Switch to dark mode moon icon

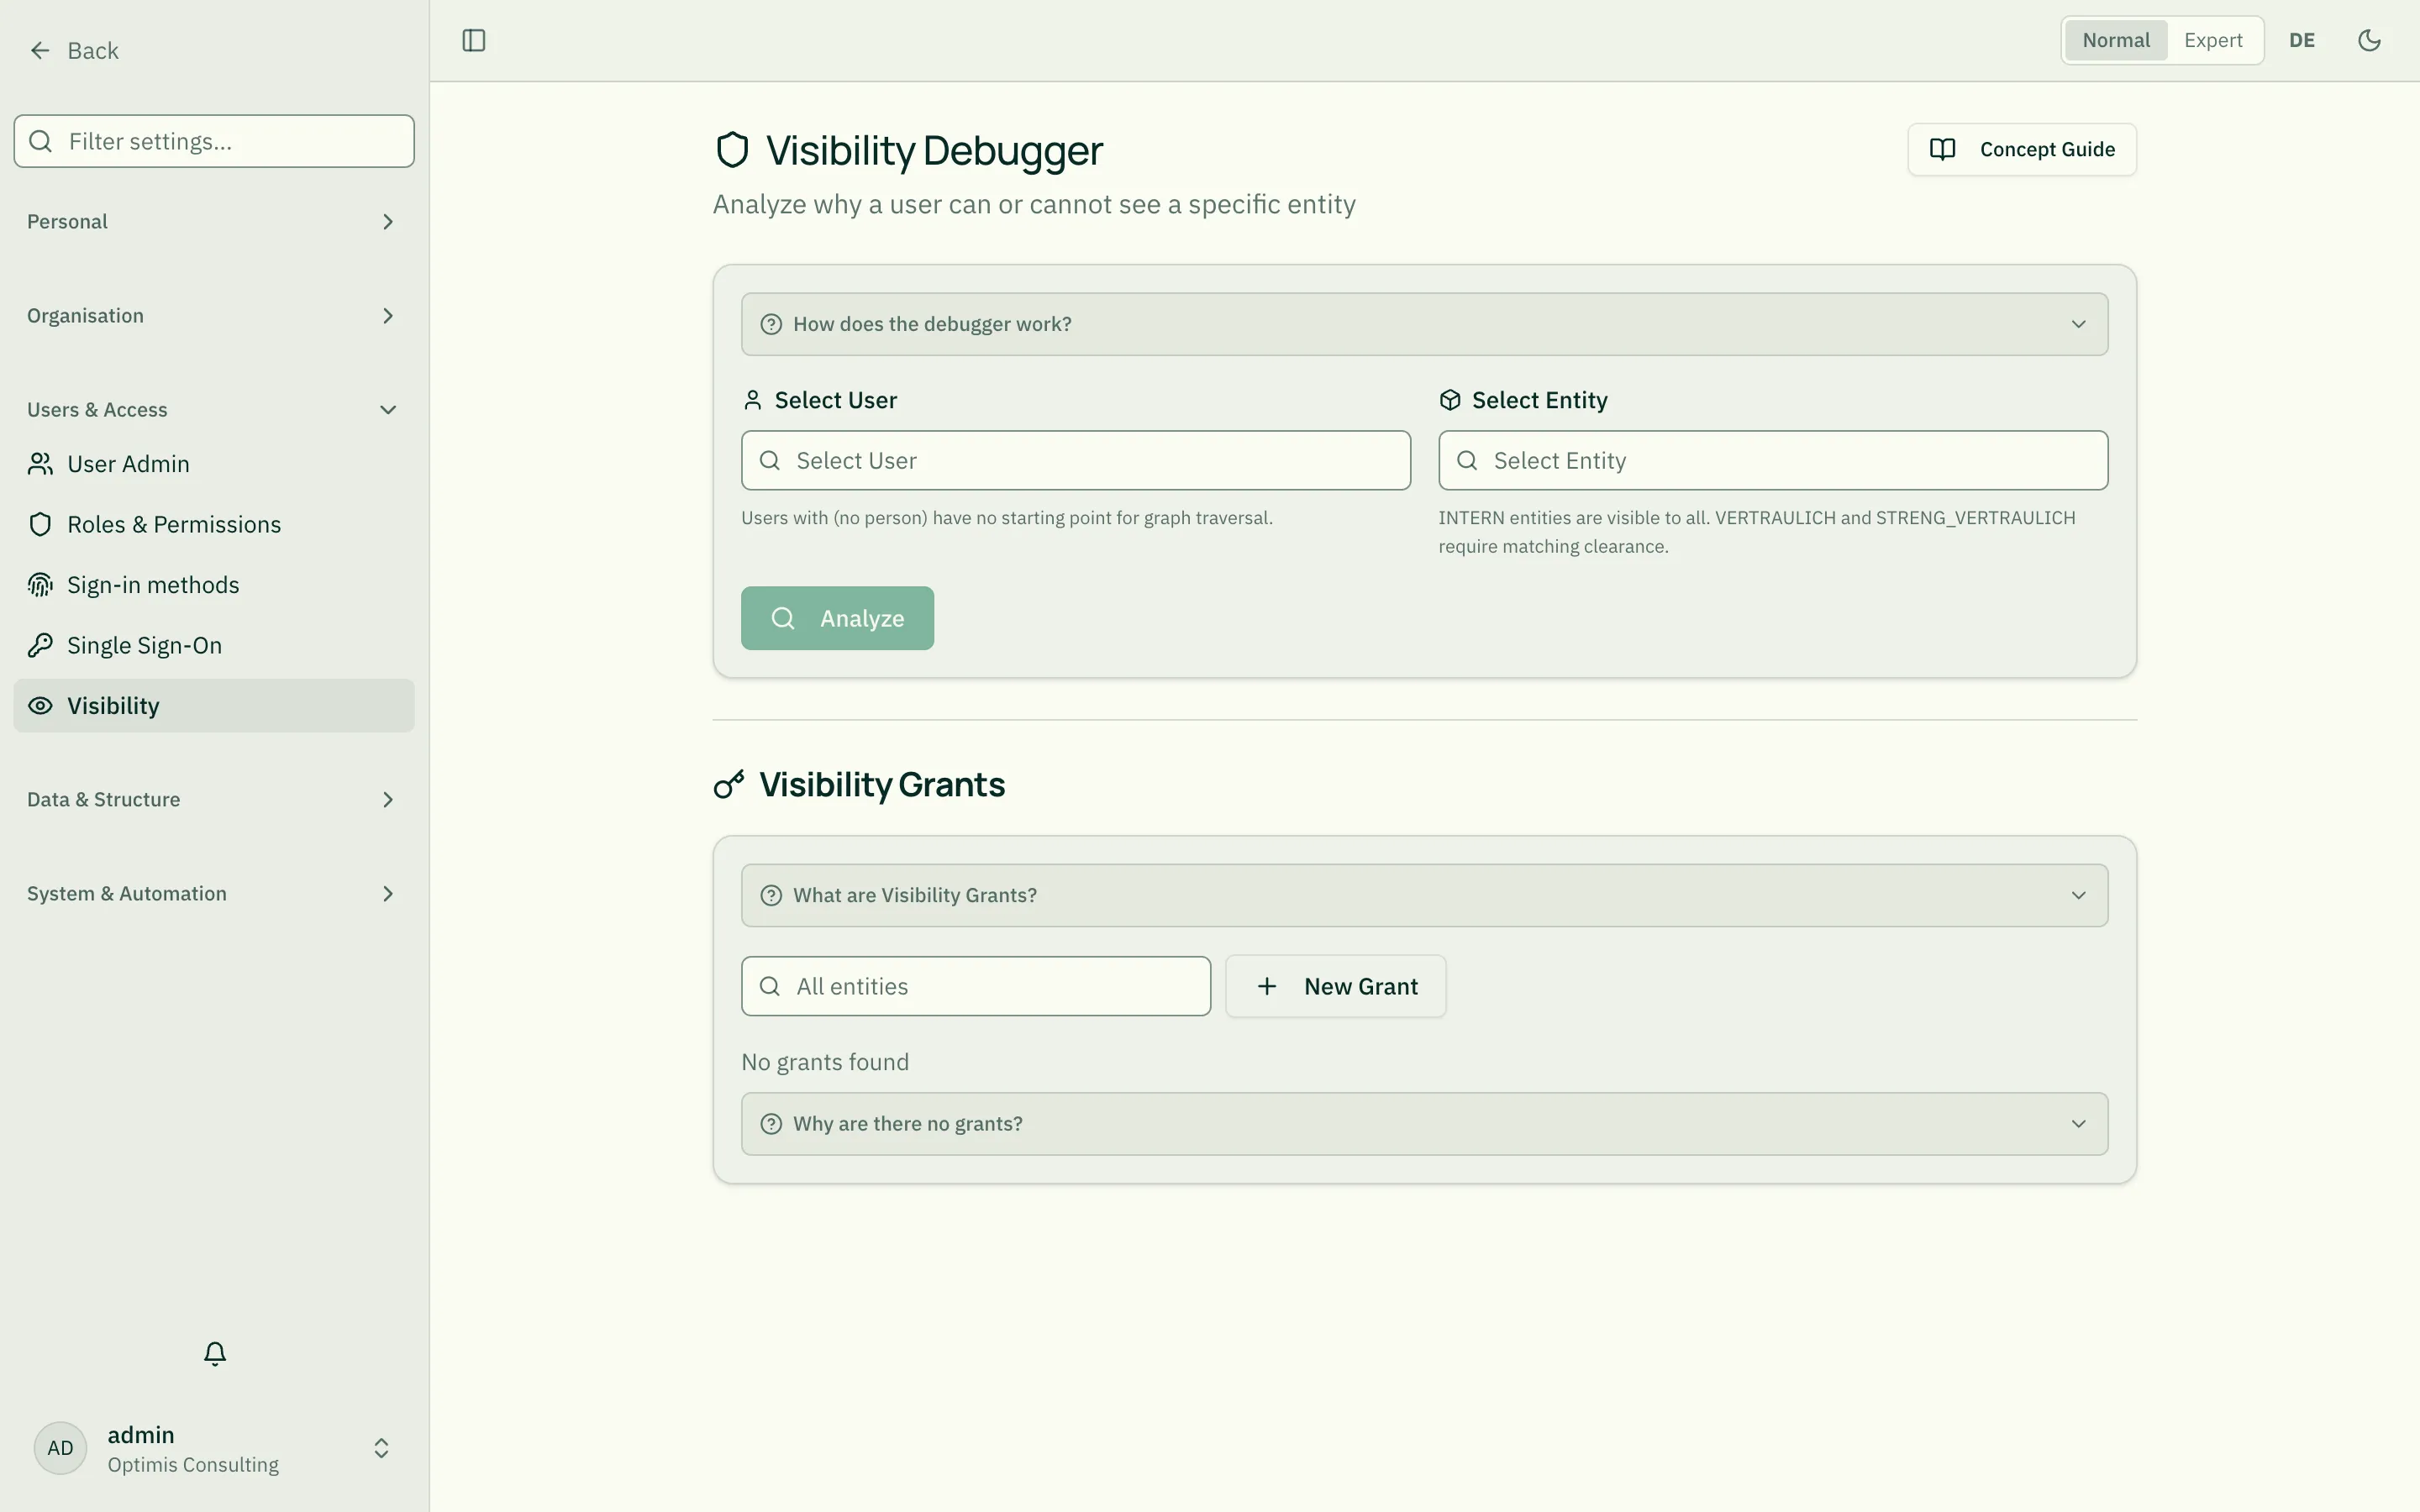coord(2369,40)
